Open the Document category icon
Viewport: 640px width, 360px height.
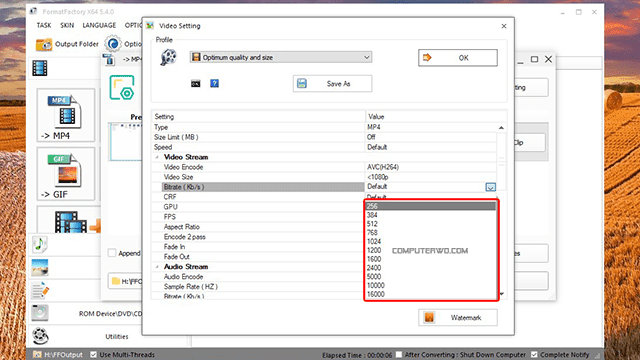click(40, 290)
